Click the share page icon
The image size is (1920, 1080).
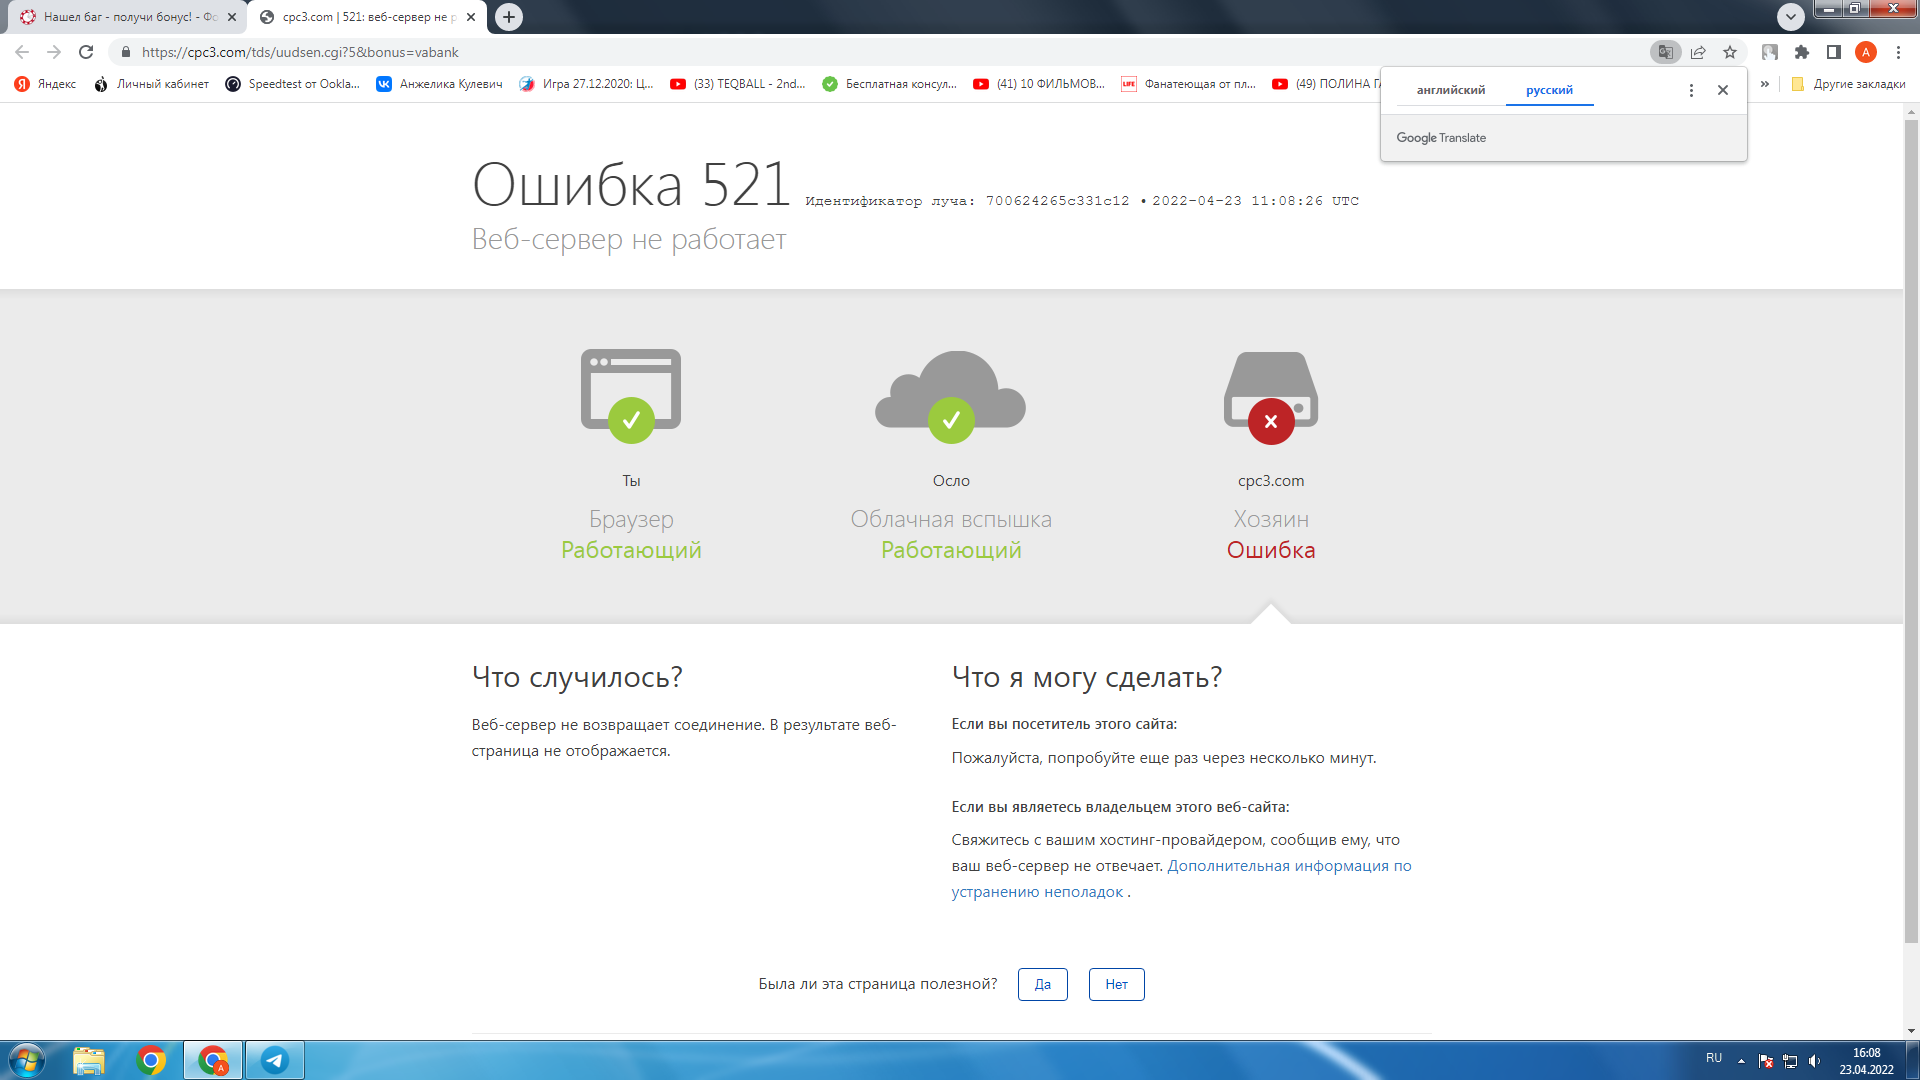[x=1698, y=52]
